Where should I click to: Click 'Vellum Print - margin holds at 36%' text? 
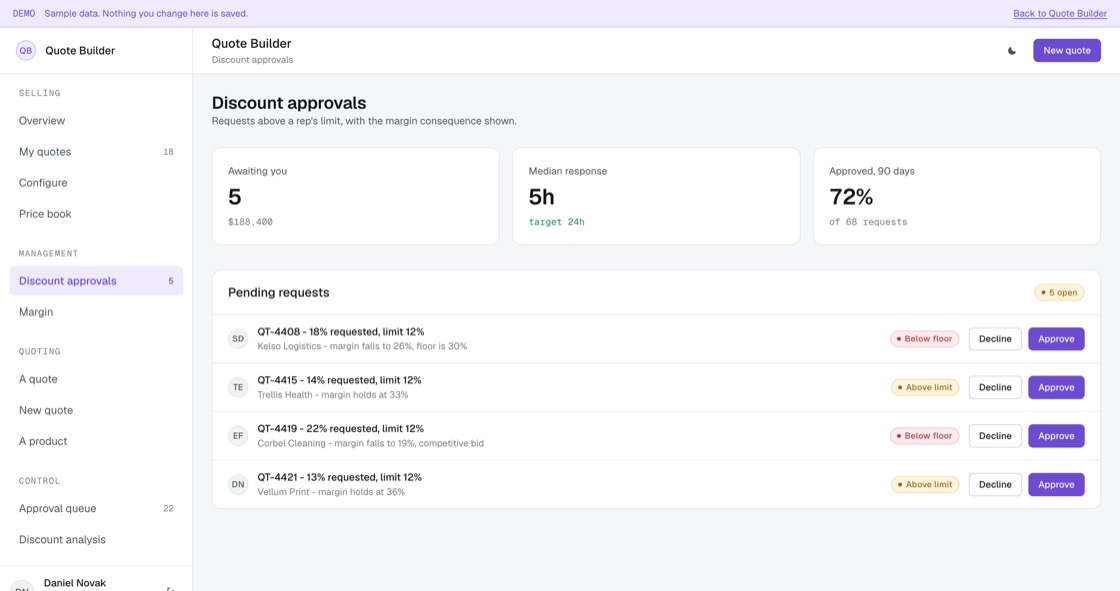331,492
